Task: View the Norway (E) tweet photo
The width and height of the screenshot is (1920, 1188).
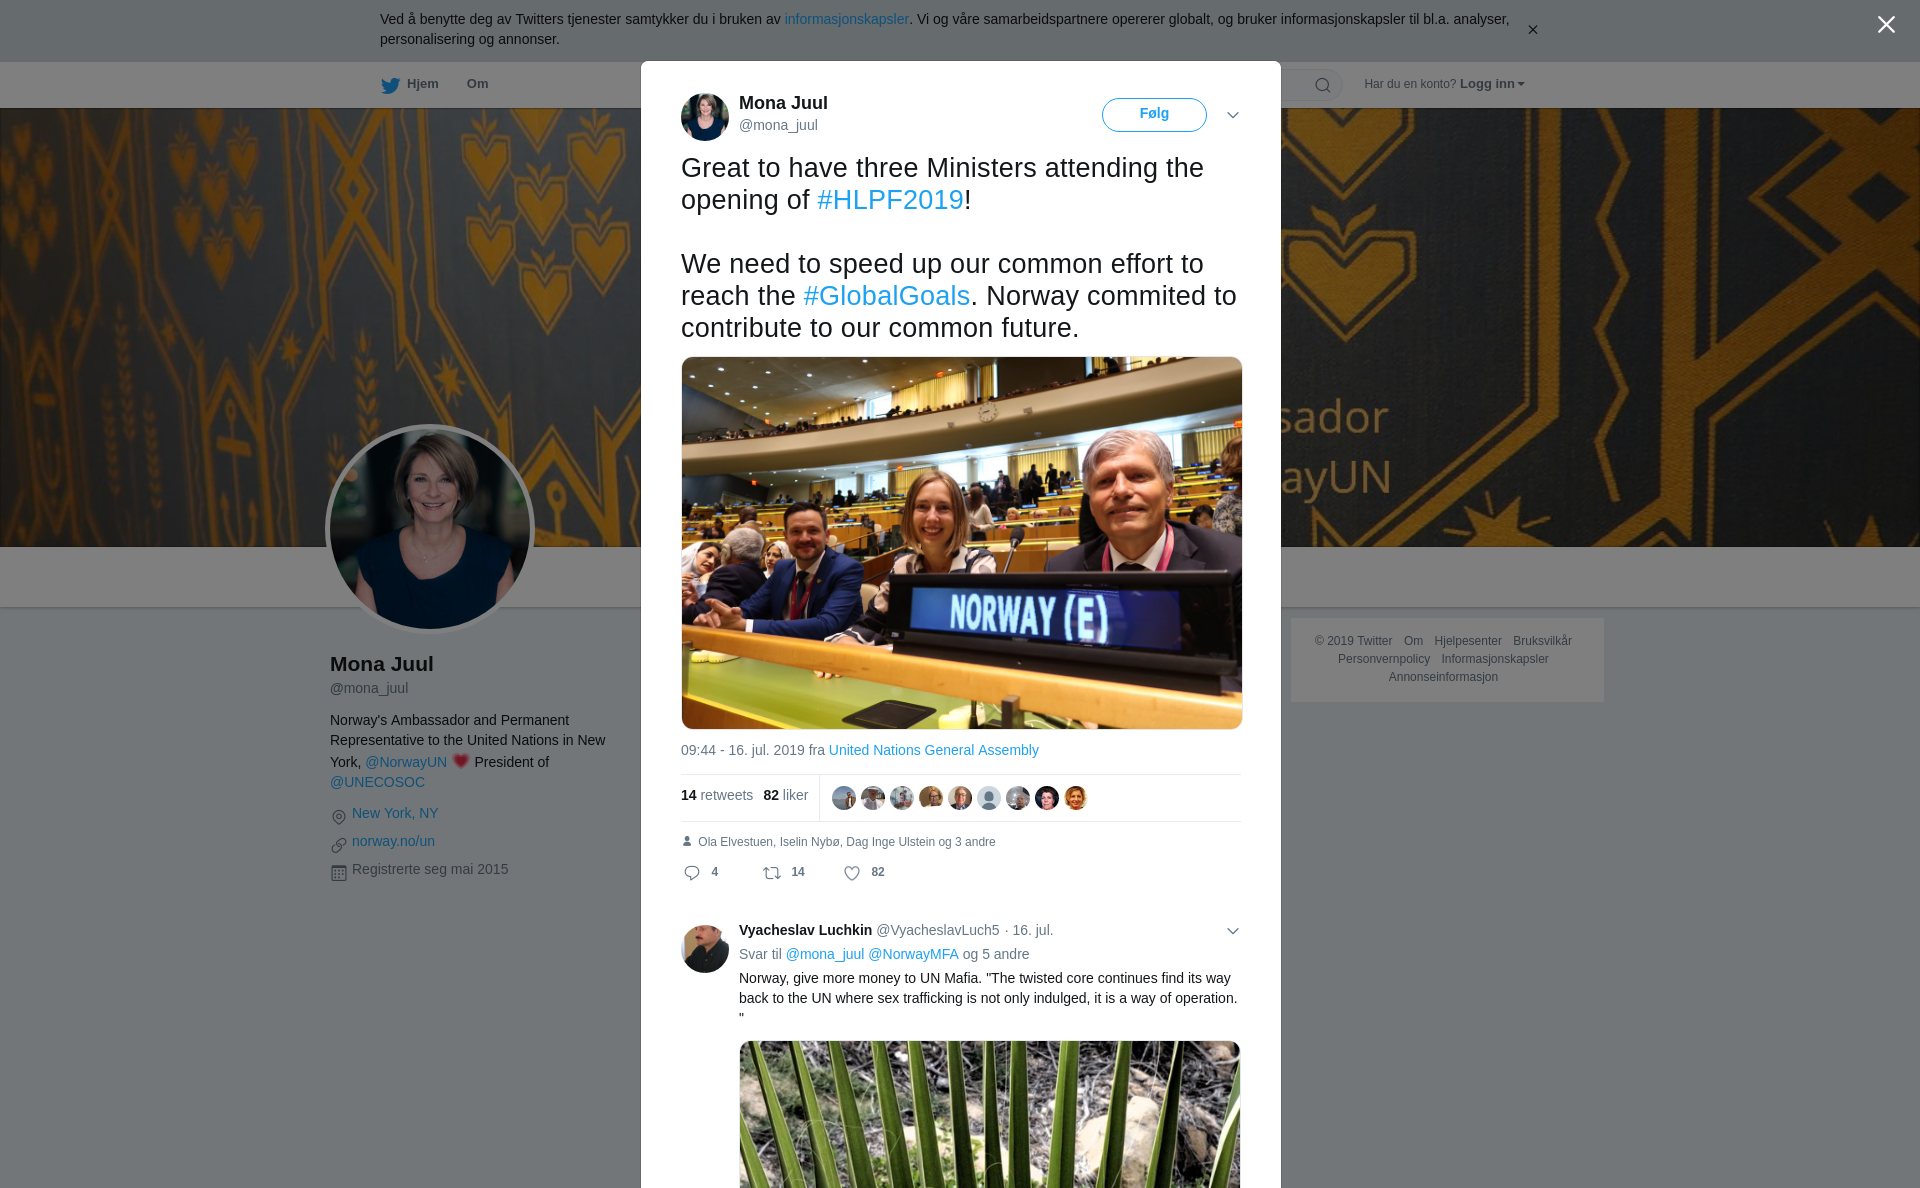Action: [962, 543]
